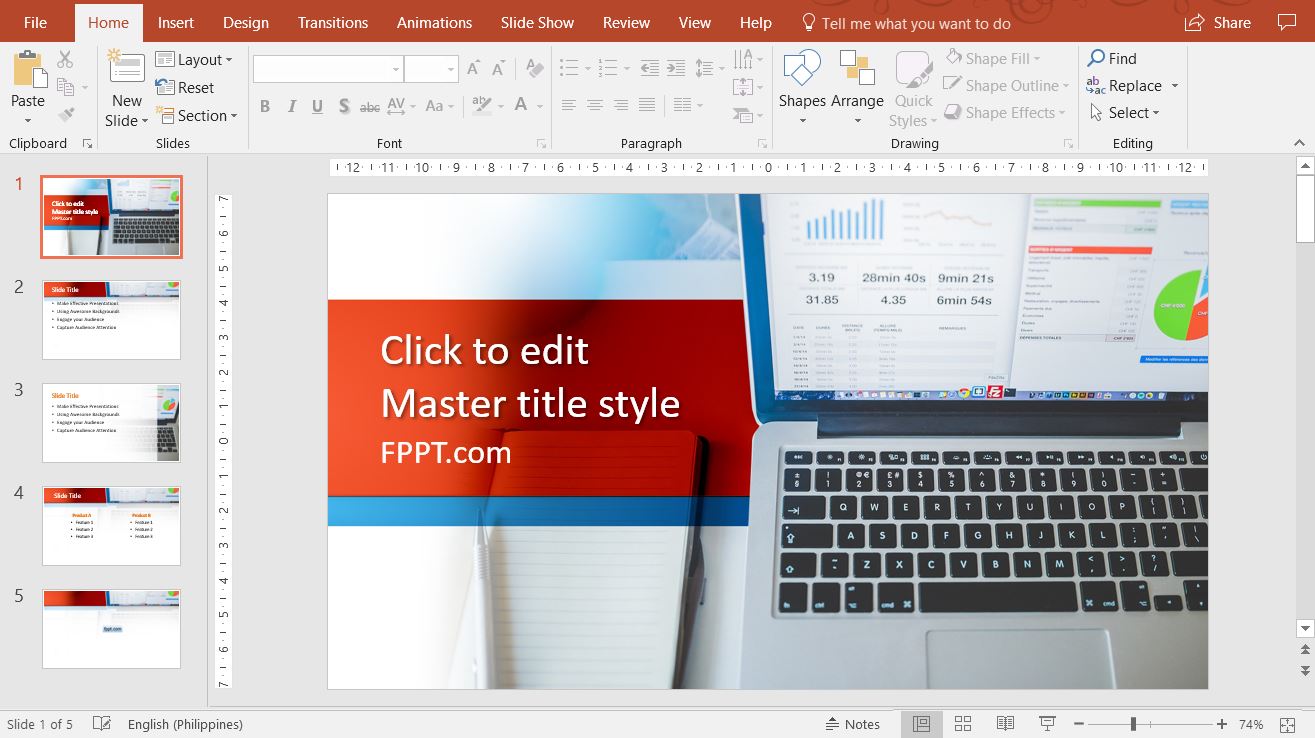Click the zoom out minus icon
Screen dimensions: 1315x738
[1079, 724]
